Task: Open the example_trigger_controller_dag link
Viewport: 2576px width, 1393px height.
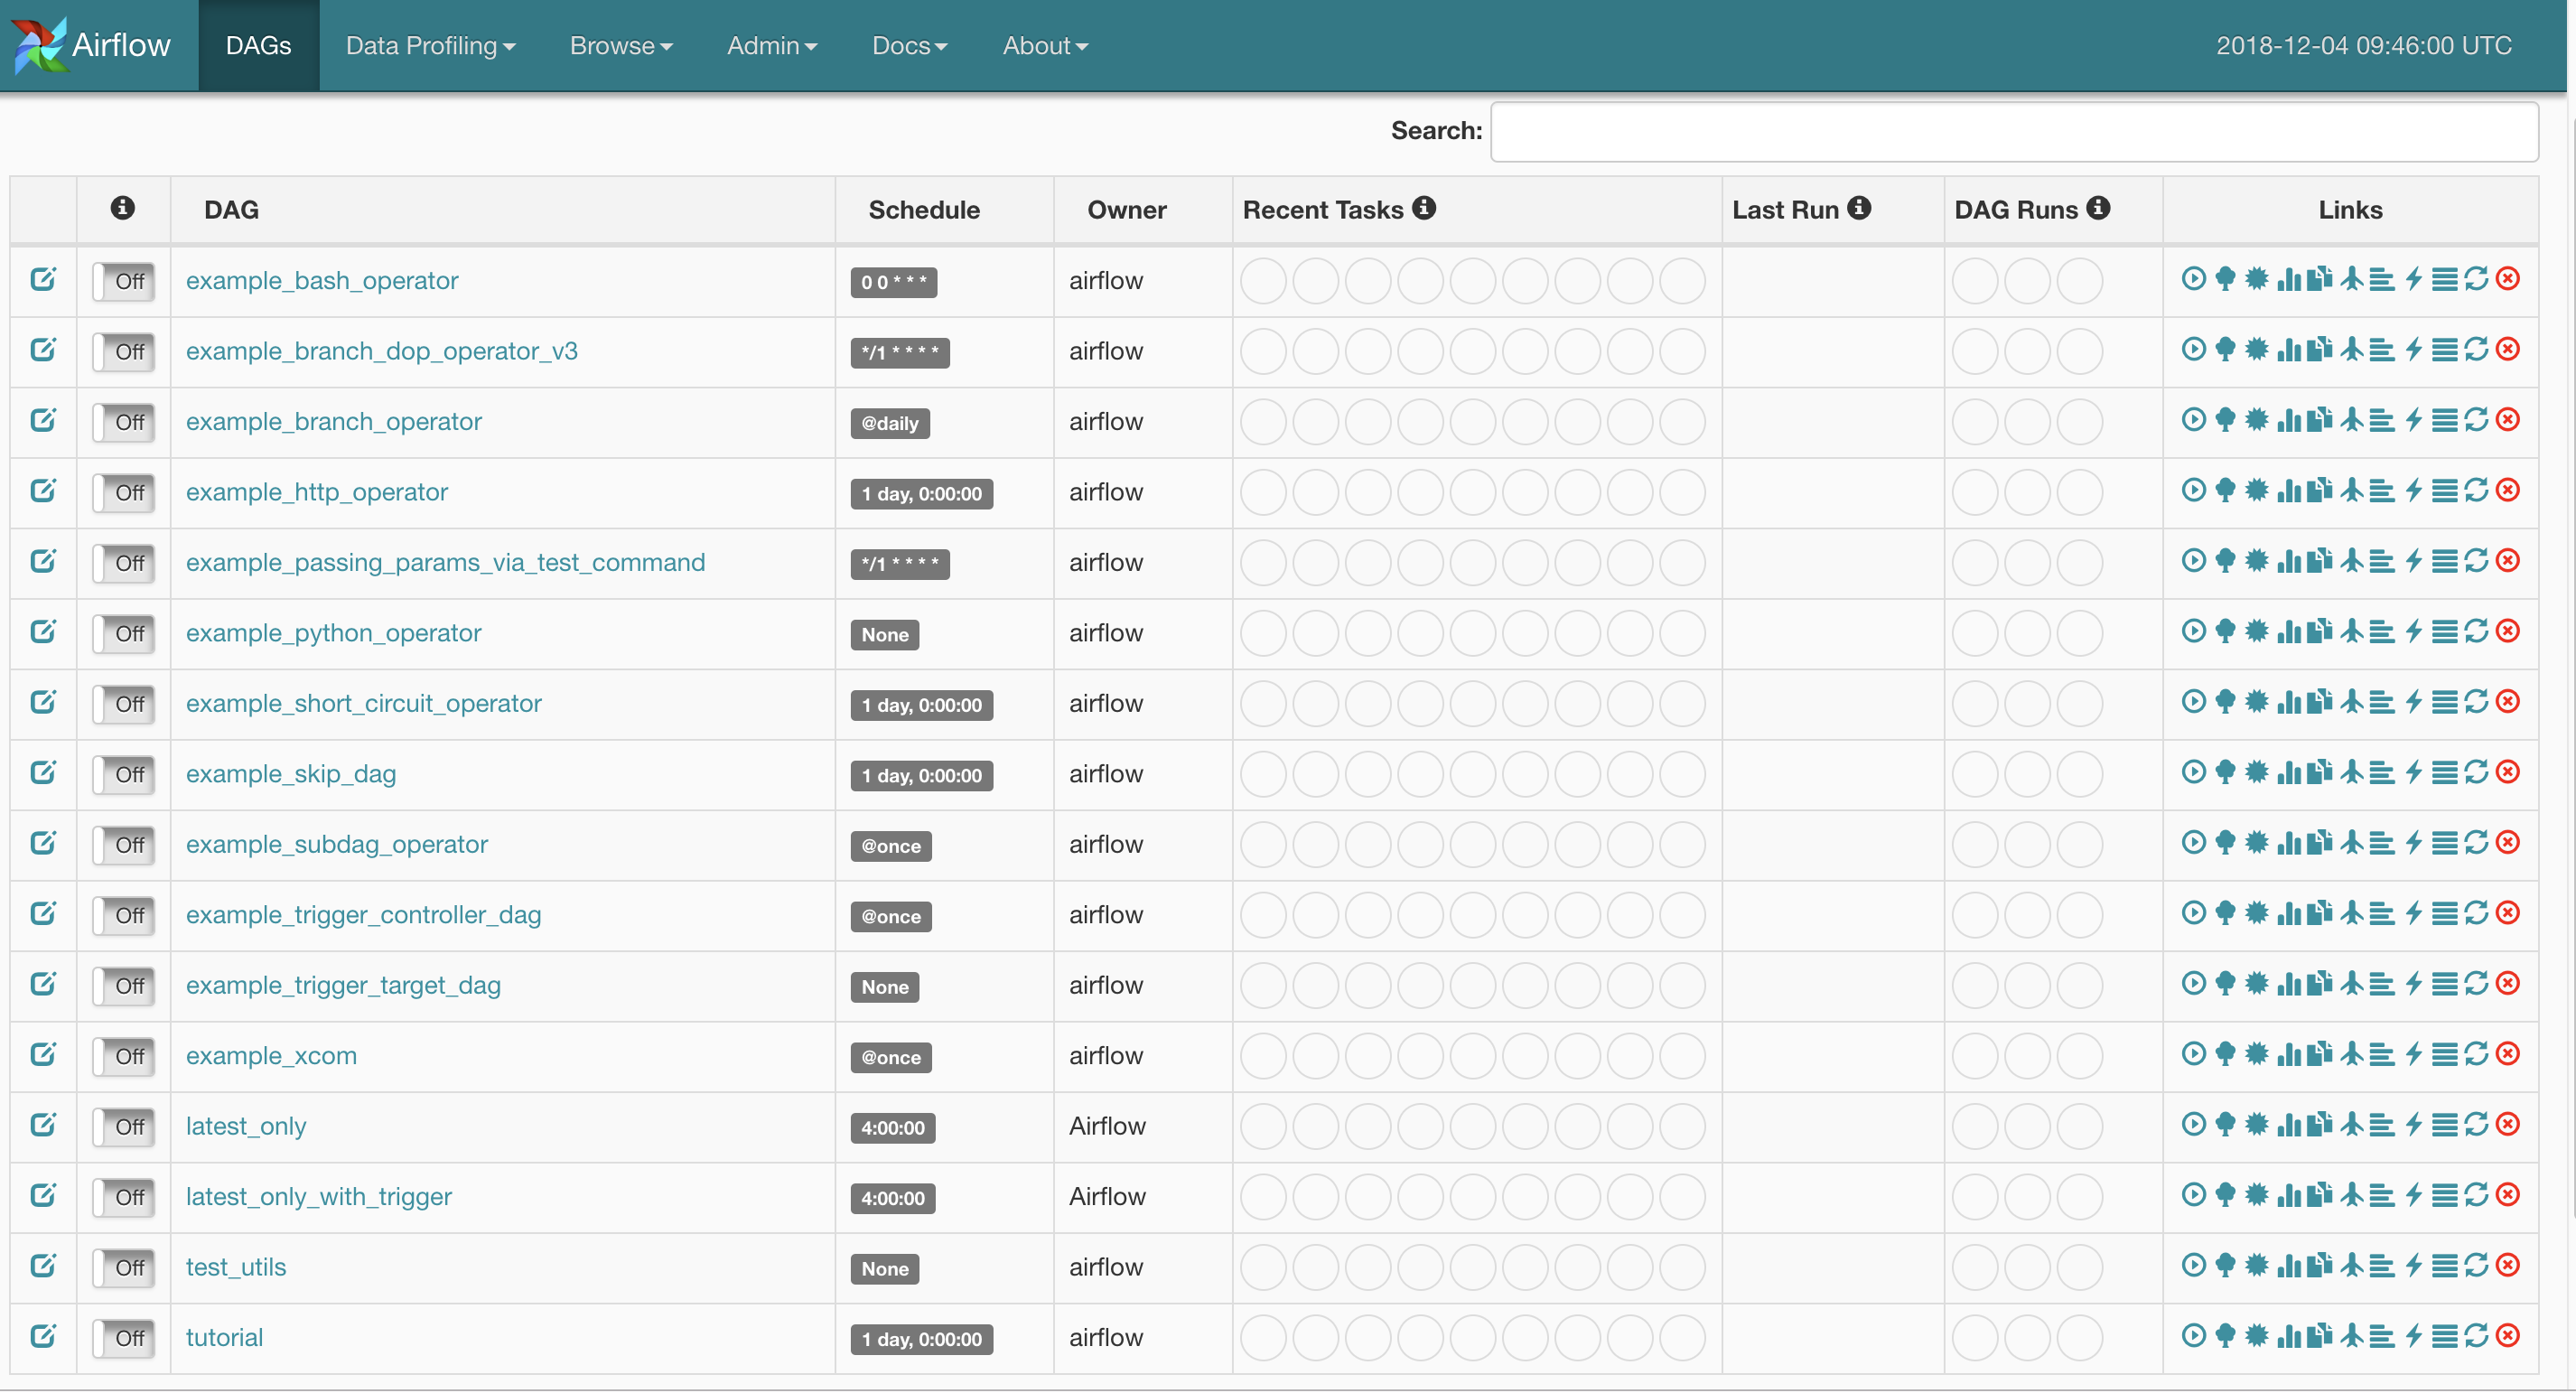Action: point(363,915)
